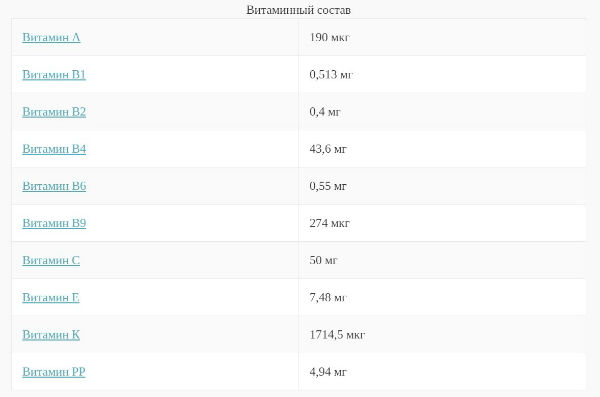The height and width of the screenshot is (397, 600).
Task: Follow the Витамин B4 link
Action: (54, 149)
